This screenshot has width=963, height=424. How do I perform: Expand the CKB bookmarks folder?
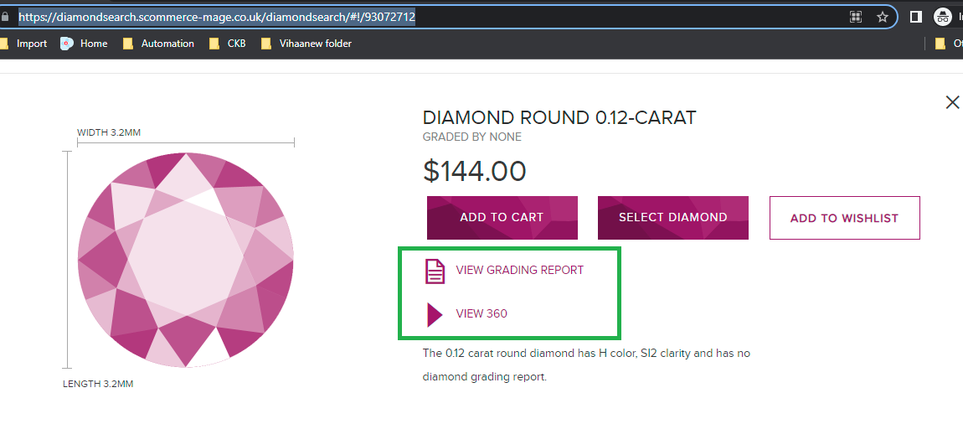click(x=227, y=44)
